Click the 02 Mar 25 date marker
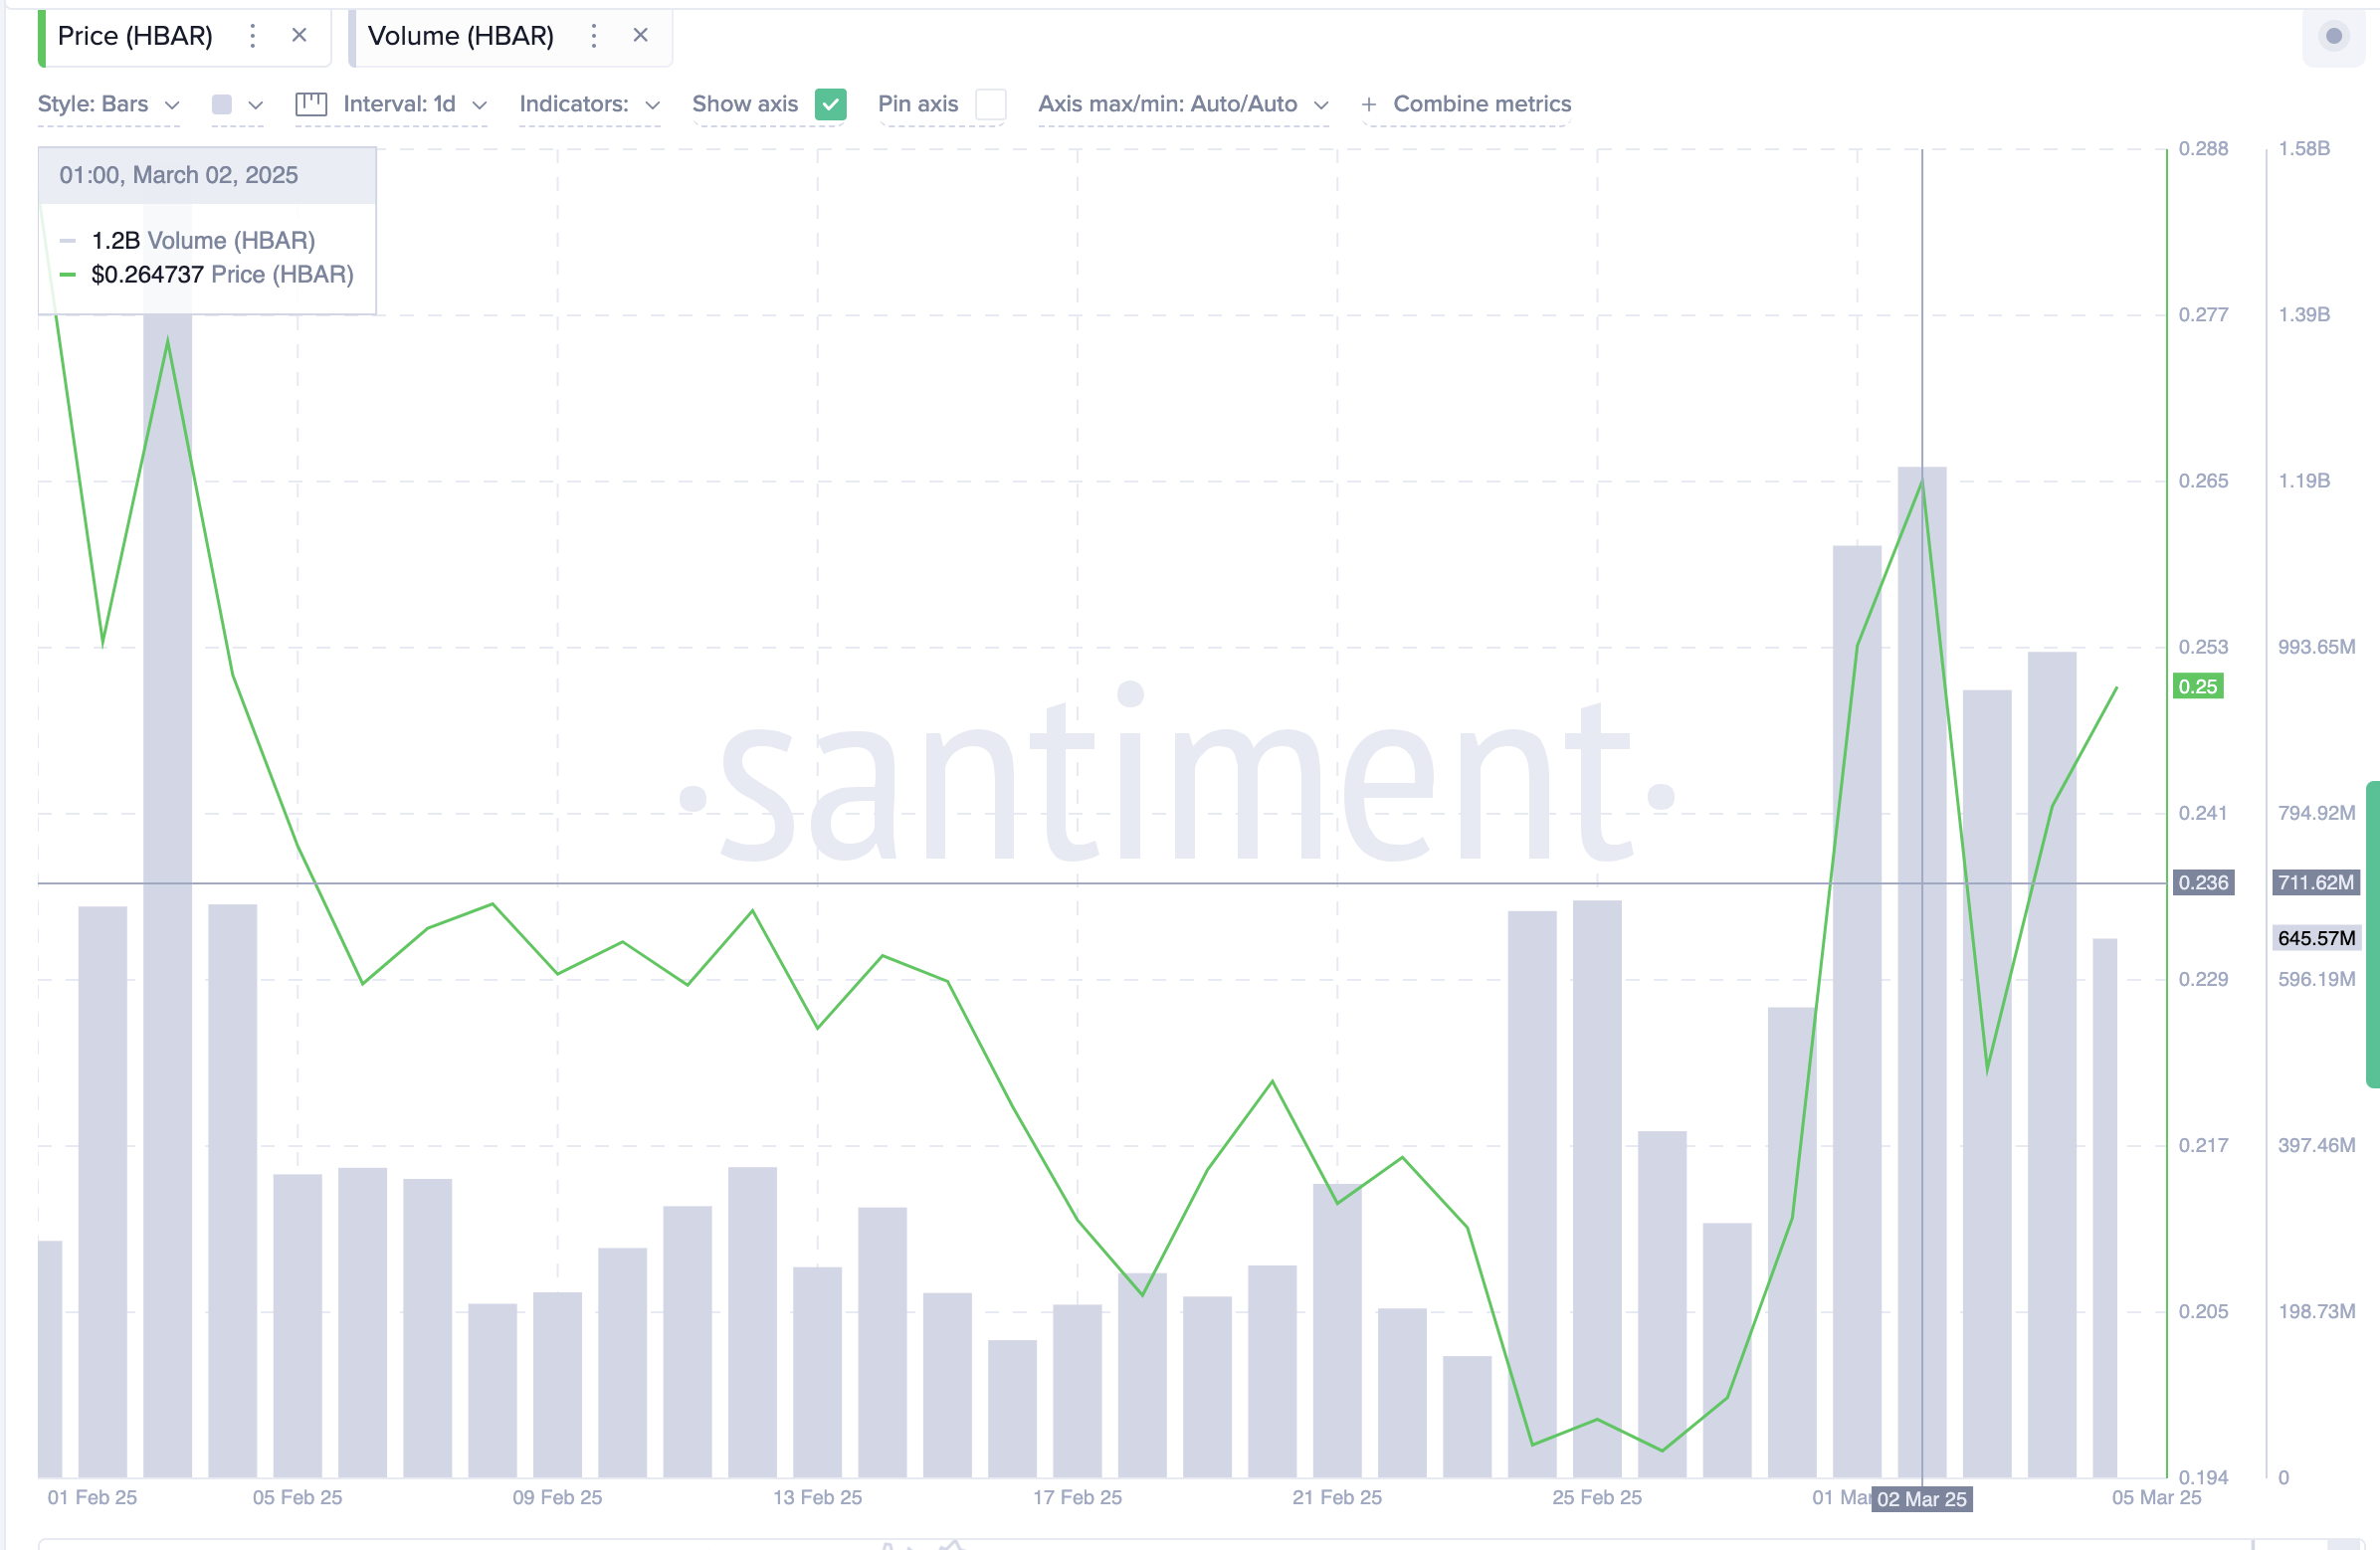This screenshot has height=1550, width=2380. pos(1921,1499)
